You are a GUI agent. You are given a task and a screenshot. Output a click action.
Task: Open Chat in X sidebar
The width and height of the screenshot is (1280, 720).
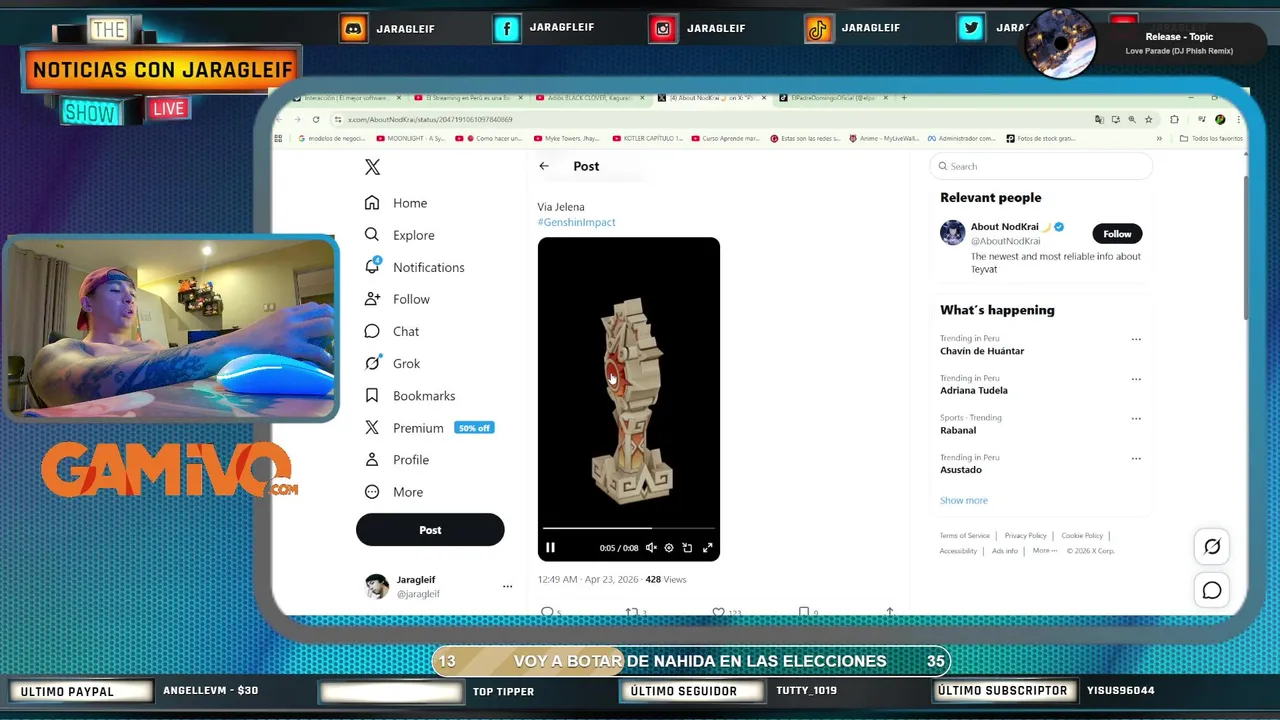point(392,331)
